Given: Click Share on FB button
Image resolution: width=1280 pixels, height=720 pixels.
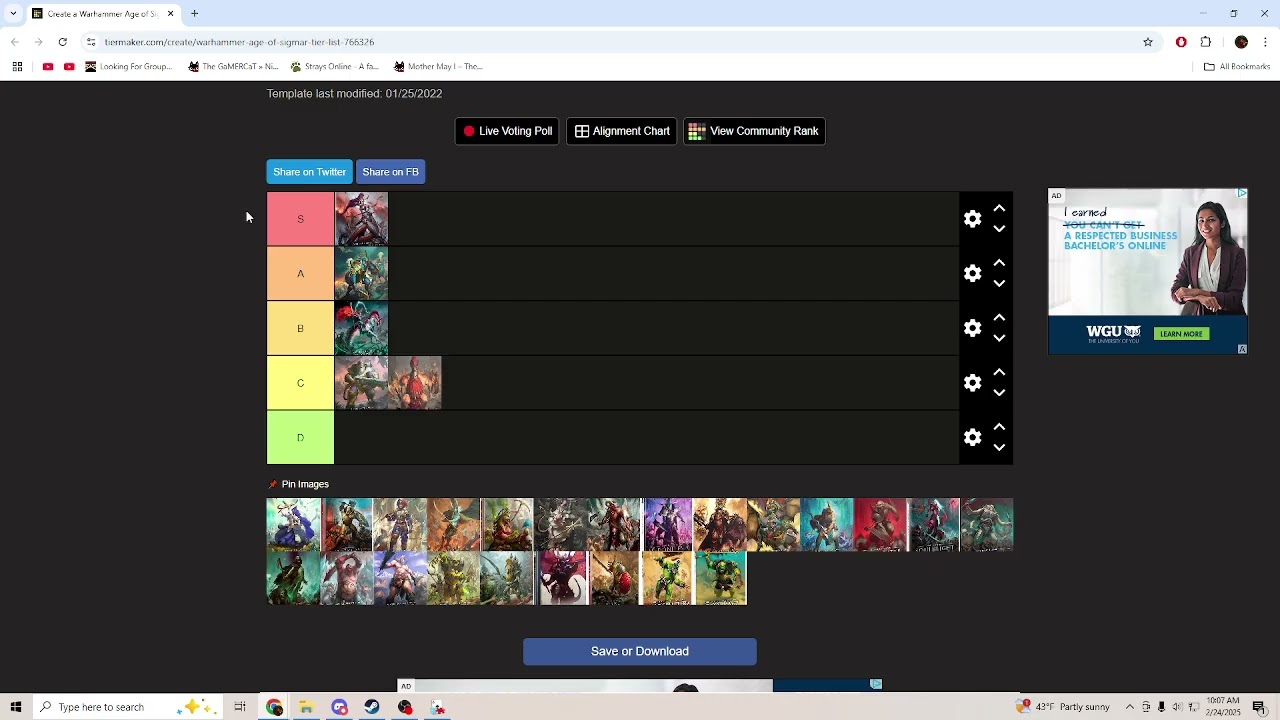Looking at the screenshot, I should tap(390, 172).
